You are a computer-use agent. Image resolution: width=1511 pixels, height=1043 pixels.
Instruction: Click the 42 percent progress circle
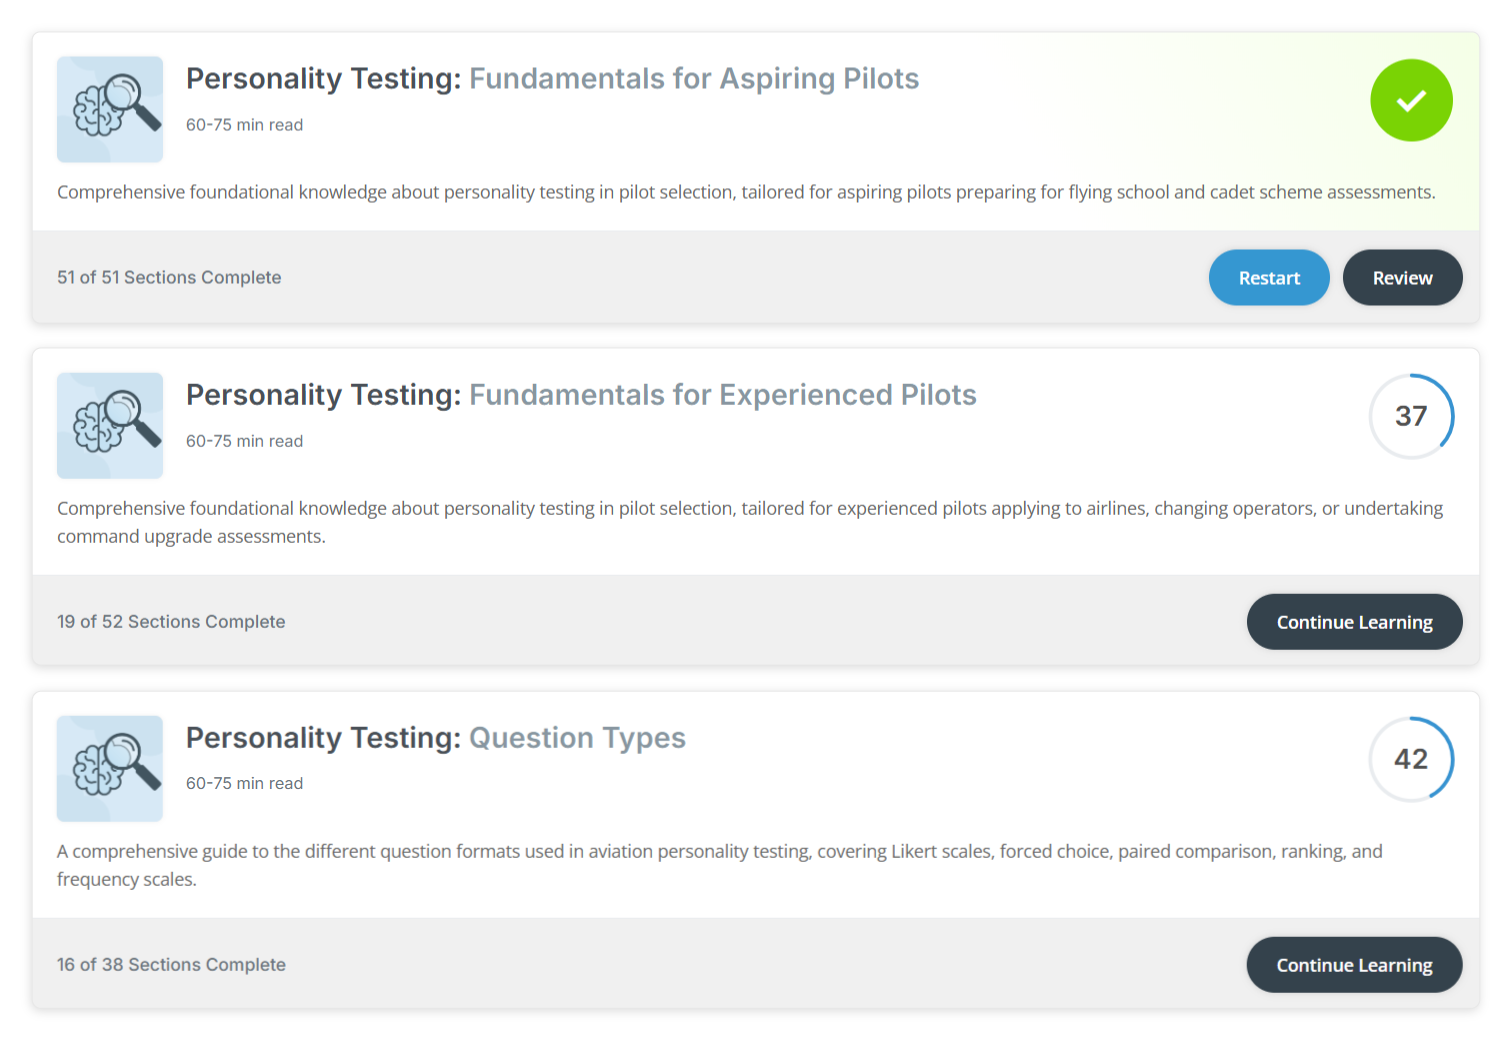1411,759
